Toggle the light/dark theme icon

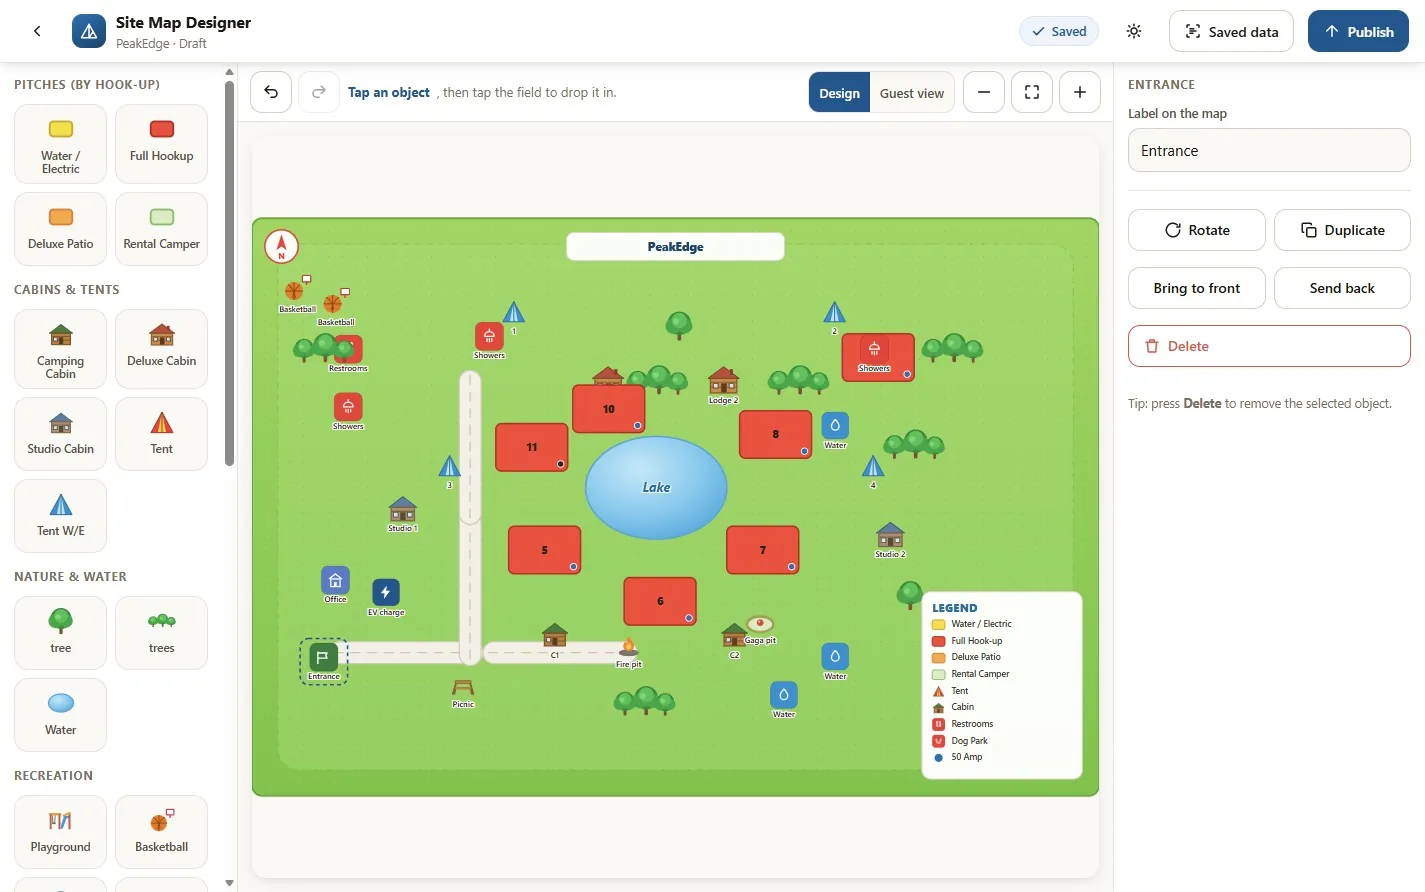[1134, 31]
